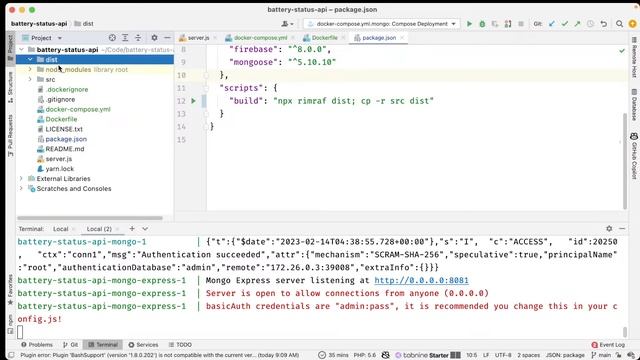The image size is (640, 360).
Task: Show Git history clock icon
Action: pyautogui.click(x=590, y=24)
